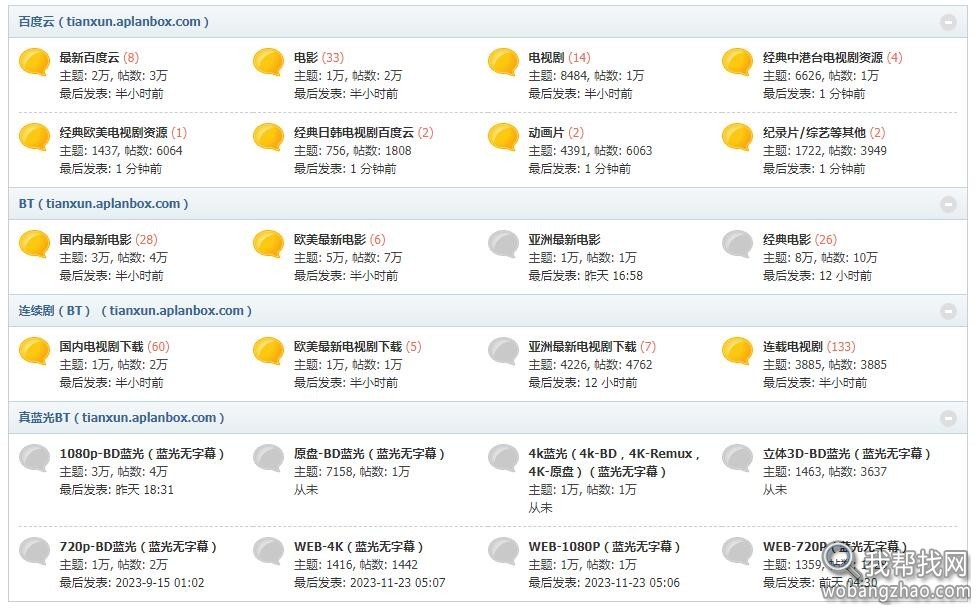Go to the 1080p-BD蓝光 forum link
976x610 pixels.
click(142, 454)
